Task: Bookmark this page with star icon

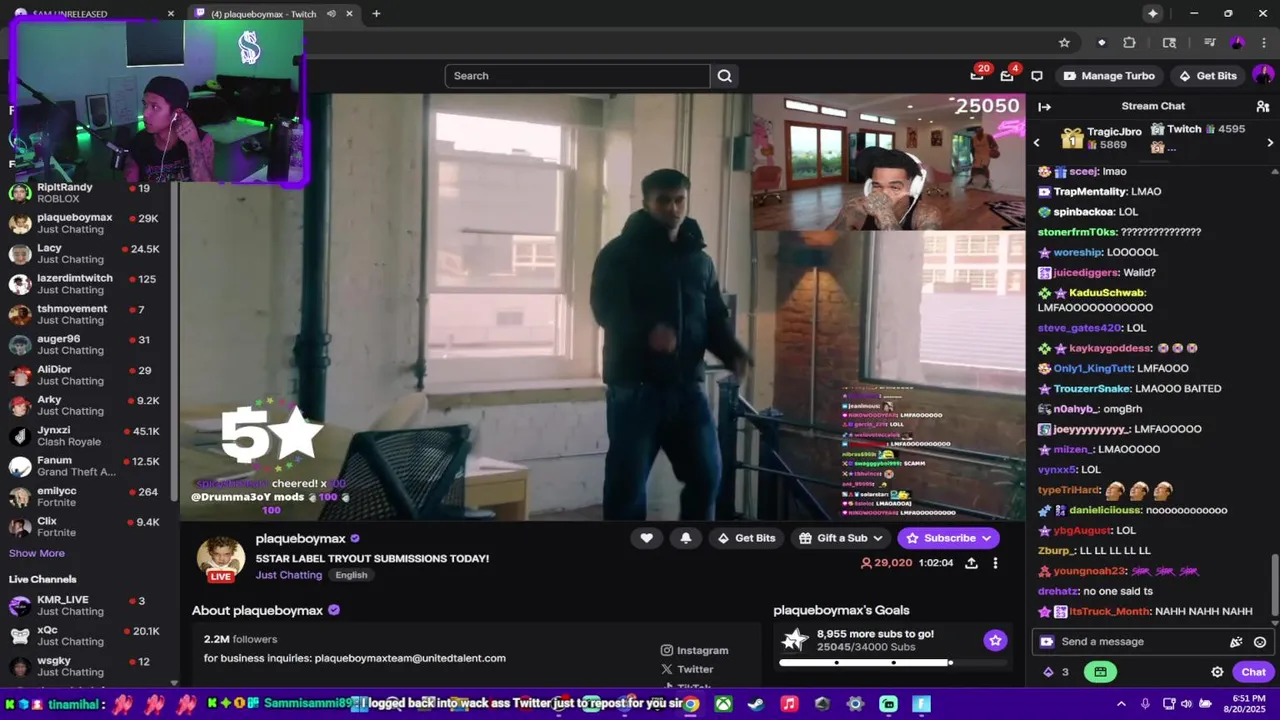Action: (1064, 43)
